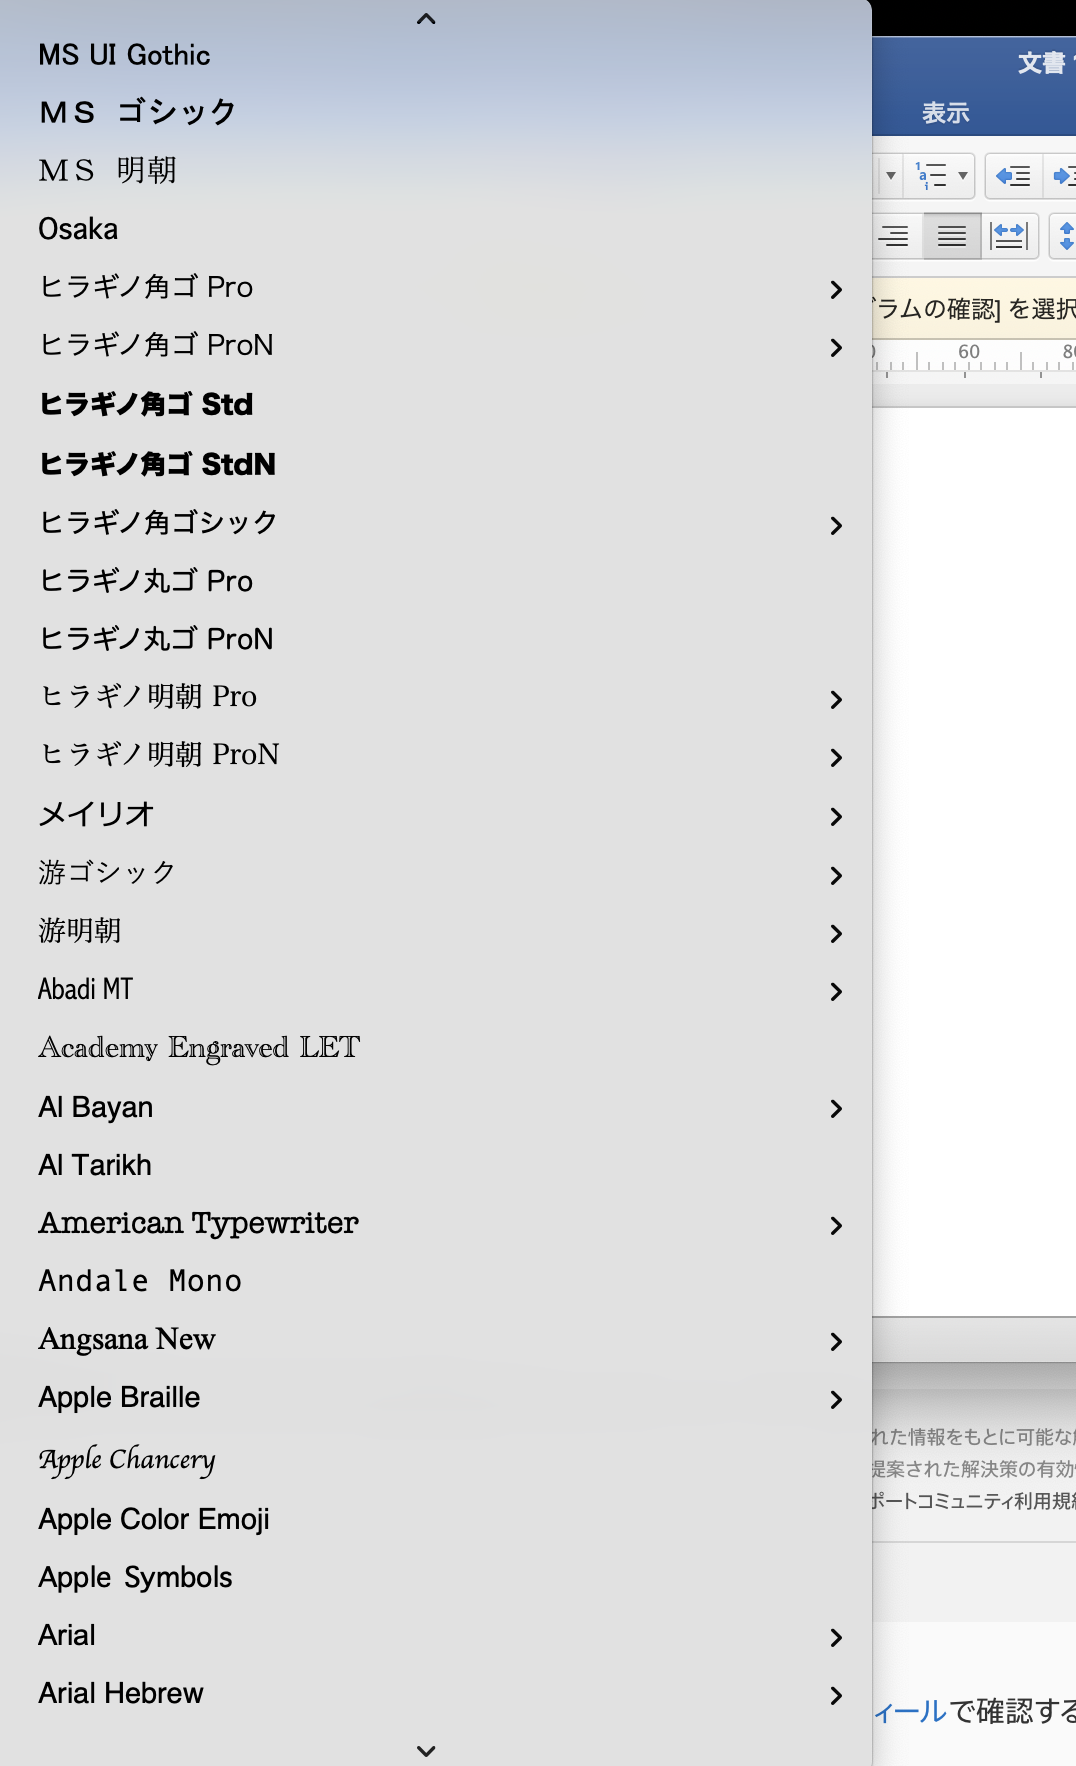The height and width of the screenshot is (1766, 1076).
Task: Expand ヒラギノ明朝 Pro submenu arrow
Action: (836, 699)
